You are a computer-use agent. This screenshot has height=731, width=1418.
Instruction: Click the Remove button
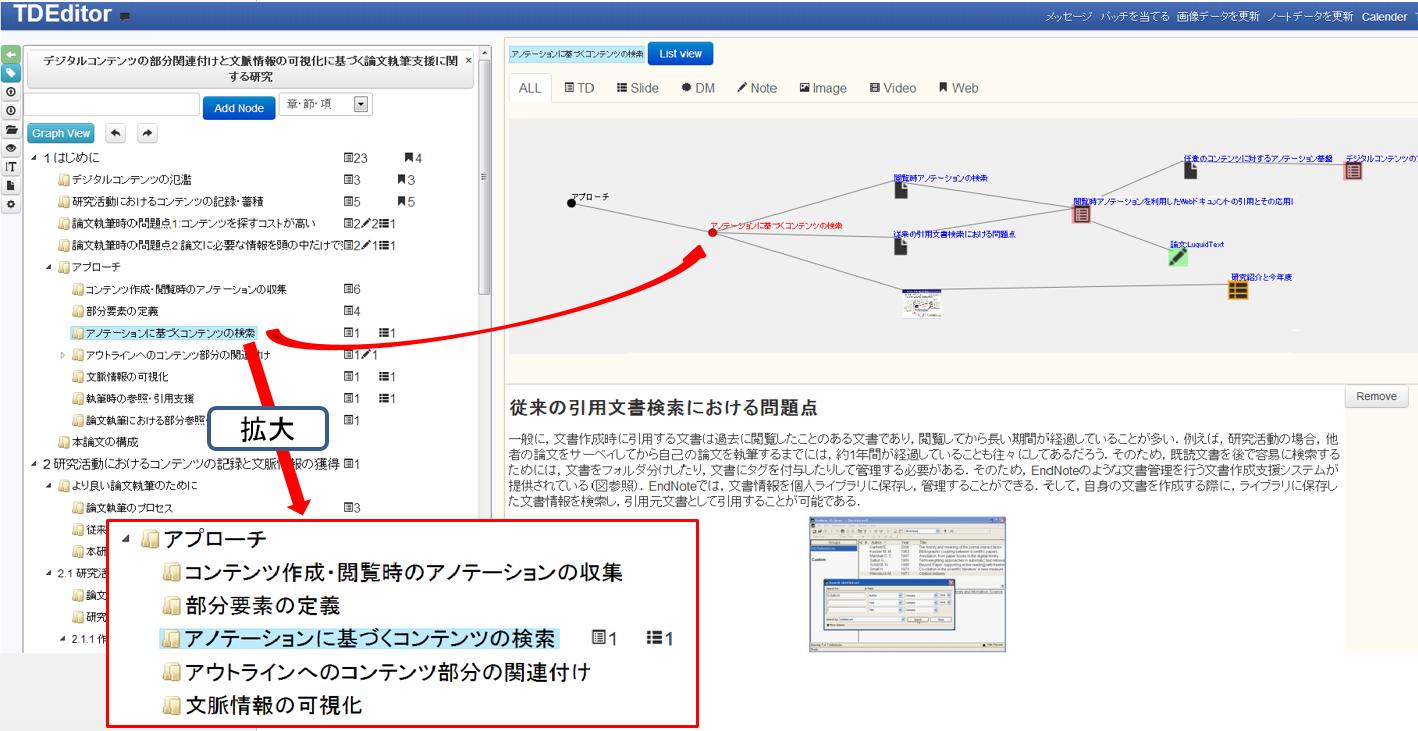coord(1376,396)
